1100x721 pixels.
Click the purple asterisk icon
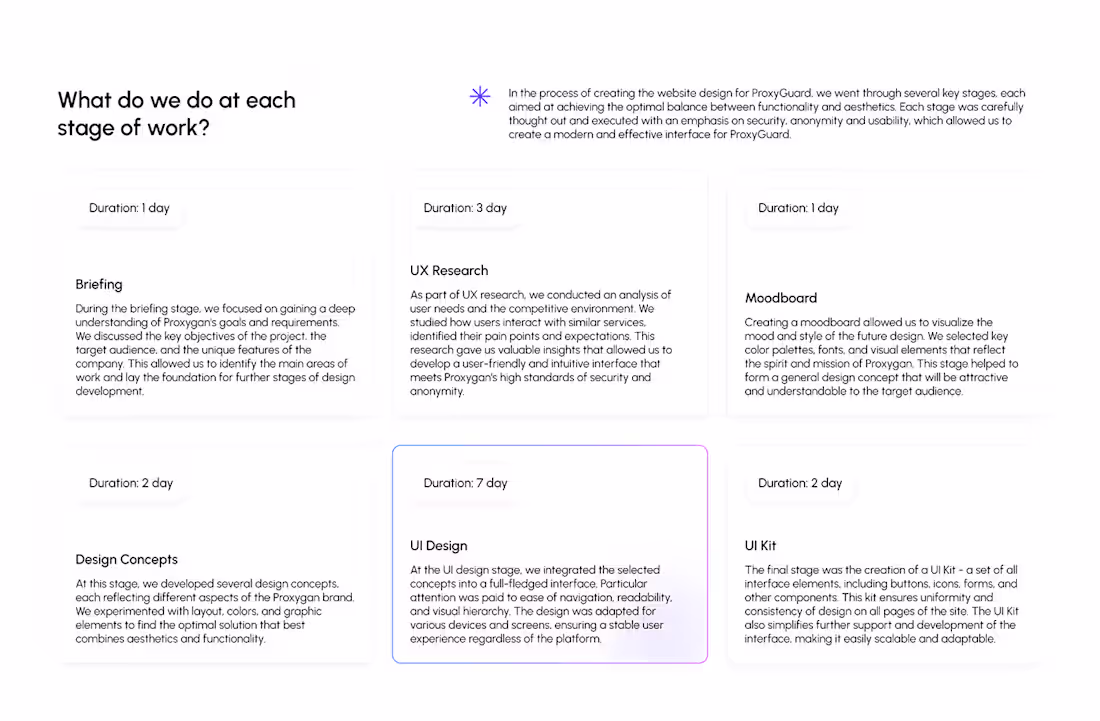[x=480, y=96]
